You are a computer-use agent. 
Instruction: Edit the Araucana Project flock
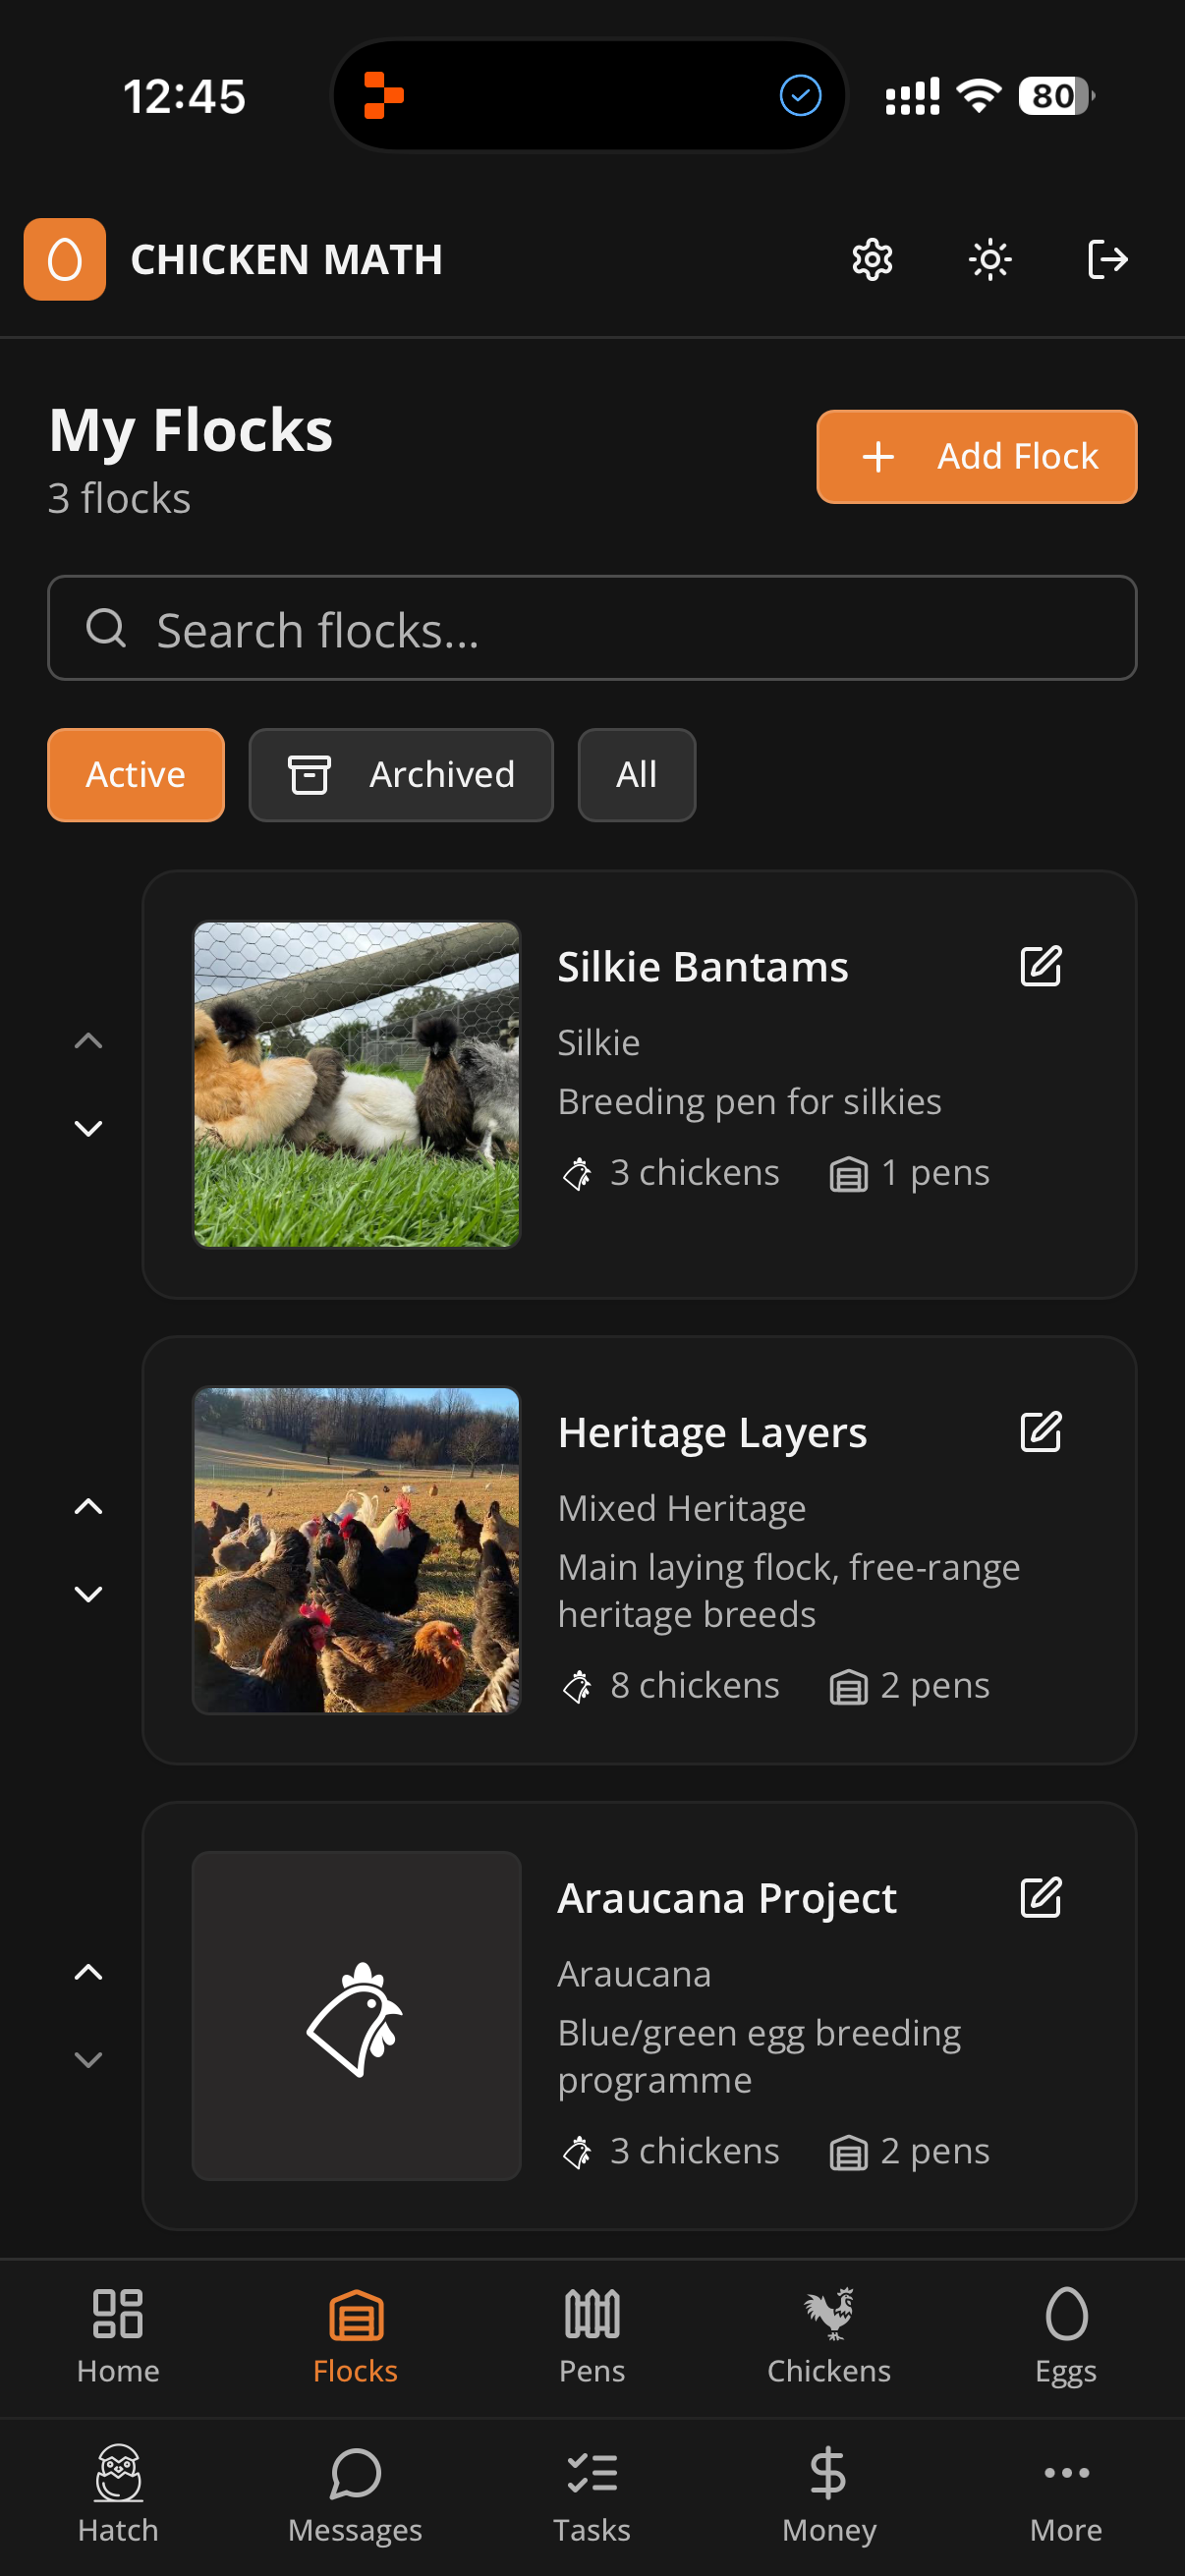(x=1040, y=1897)
